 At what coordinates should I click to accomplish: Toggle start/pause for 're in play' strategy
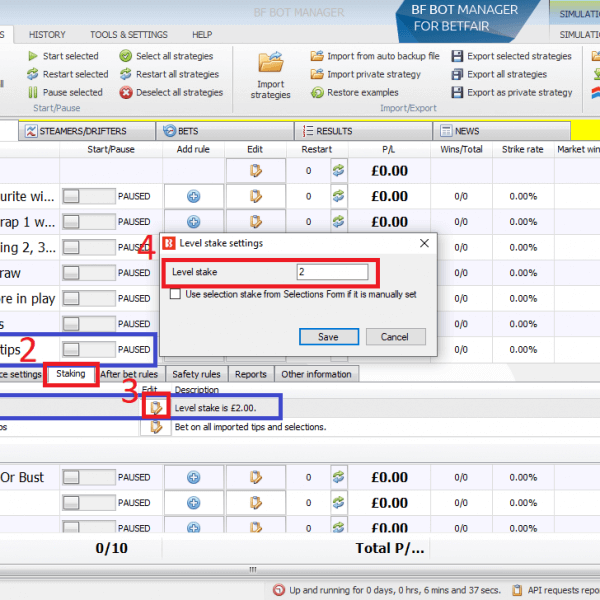coord(89,298)
